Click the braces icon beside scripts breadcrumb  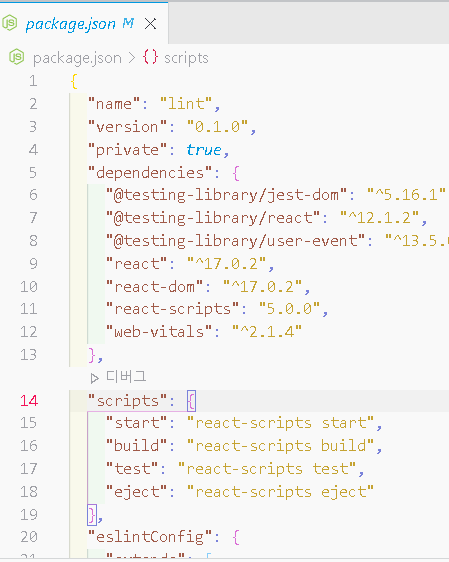click(x=150, y=57)
